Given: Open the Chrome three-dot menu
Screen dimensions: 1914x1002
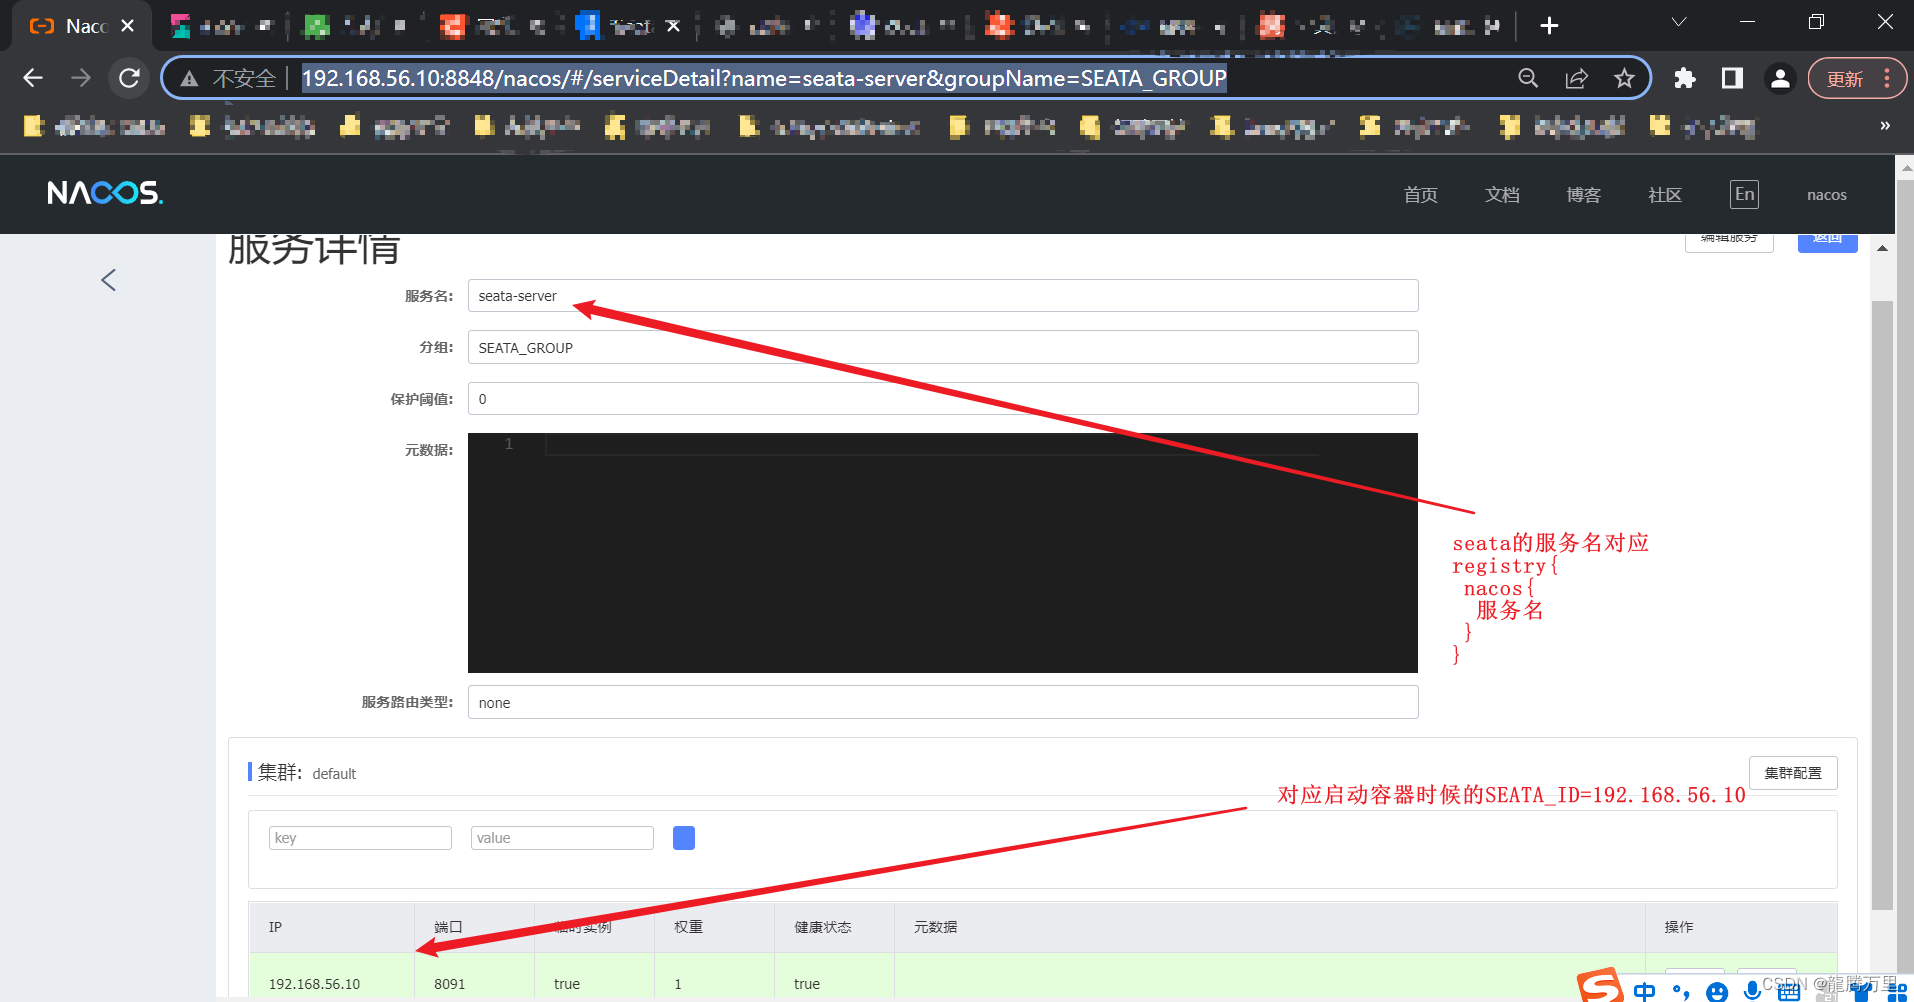Looking at the screenshot, I should (x=1887, y=78).
